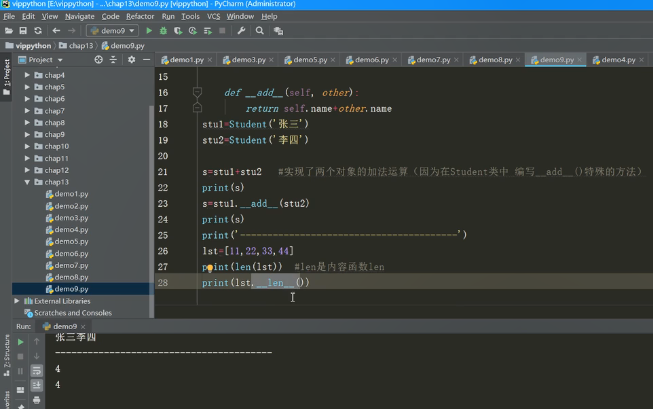Select demo2.py in project tree
Screen dimensions: 653x409
[x=71, y=206]
